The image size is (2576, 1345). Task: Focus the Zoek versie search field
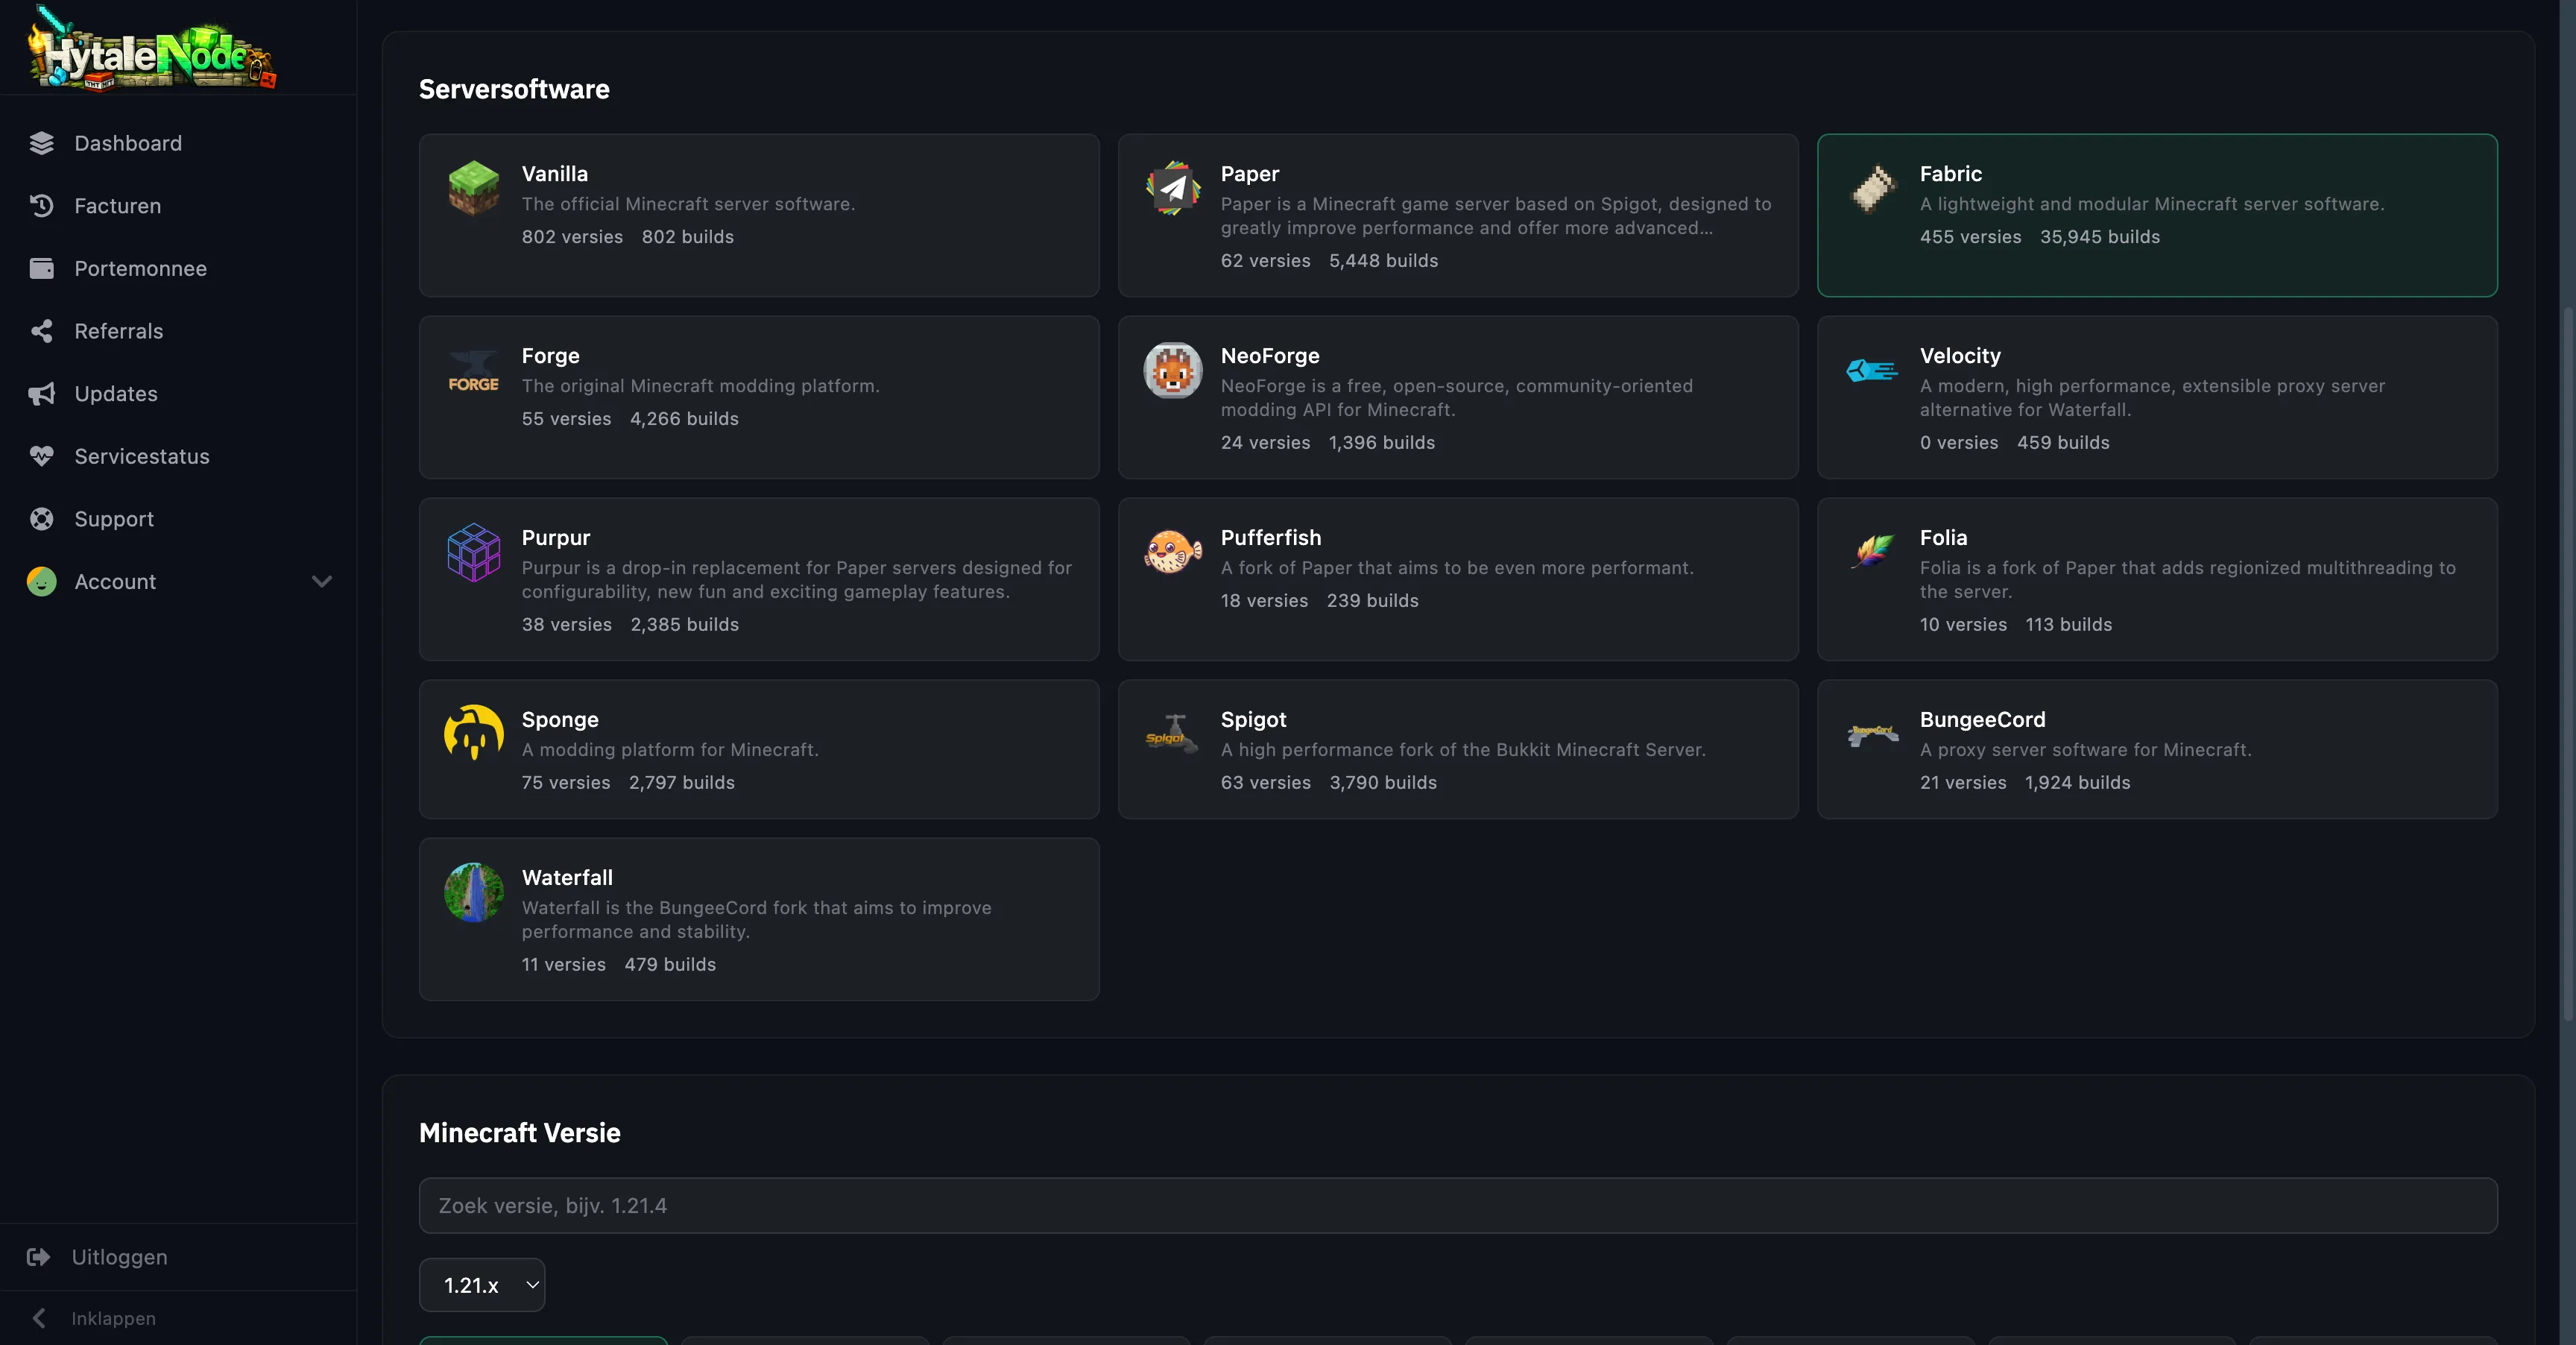pyautogui.click(x=1458, y=1205)
